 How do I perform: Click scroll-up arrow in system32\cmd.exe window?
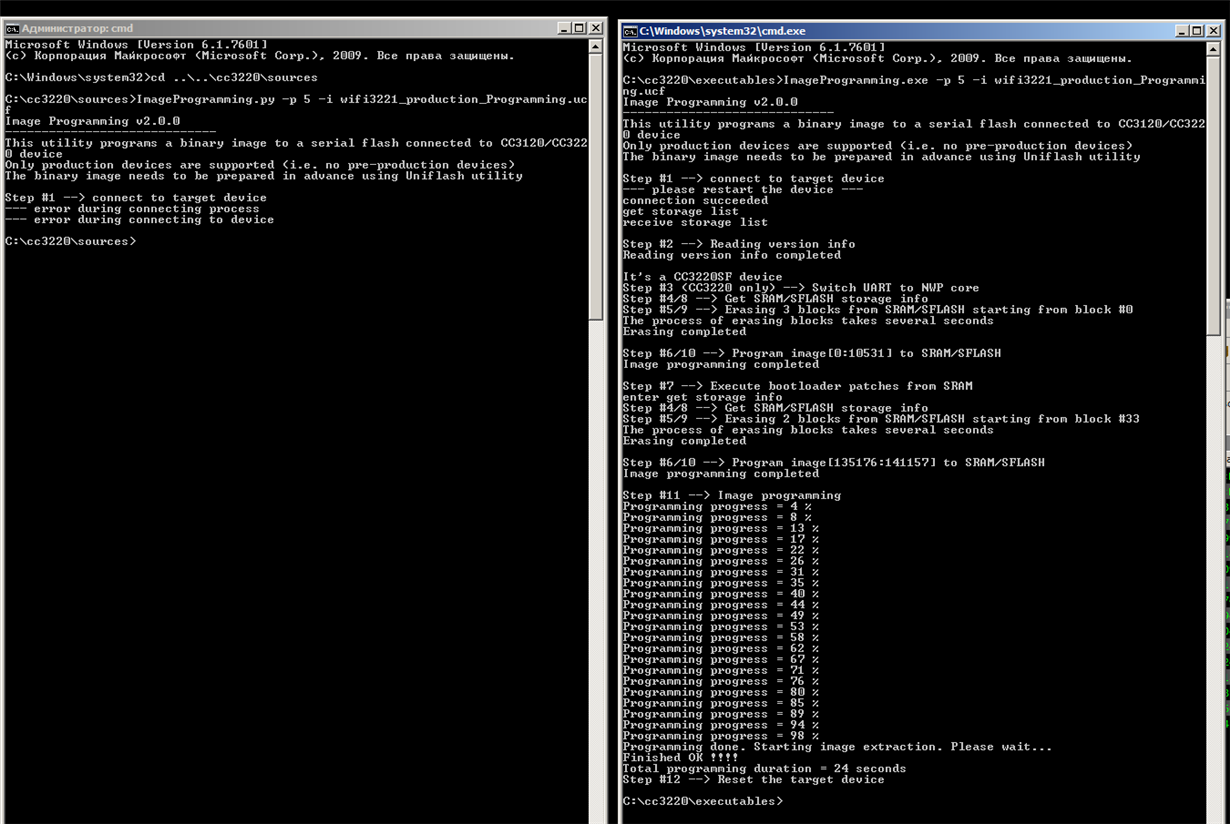click(1214, 49)
